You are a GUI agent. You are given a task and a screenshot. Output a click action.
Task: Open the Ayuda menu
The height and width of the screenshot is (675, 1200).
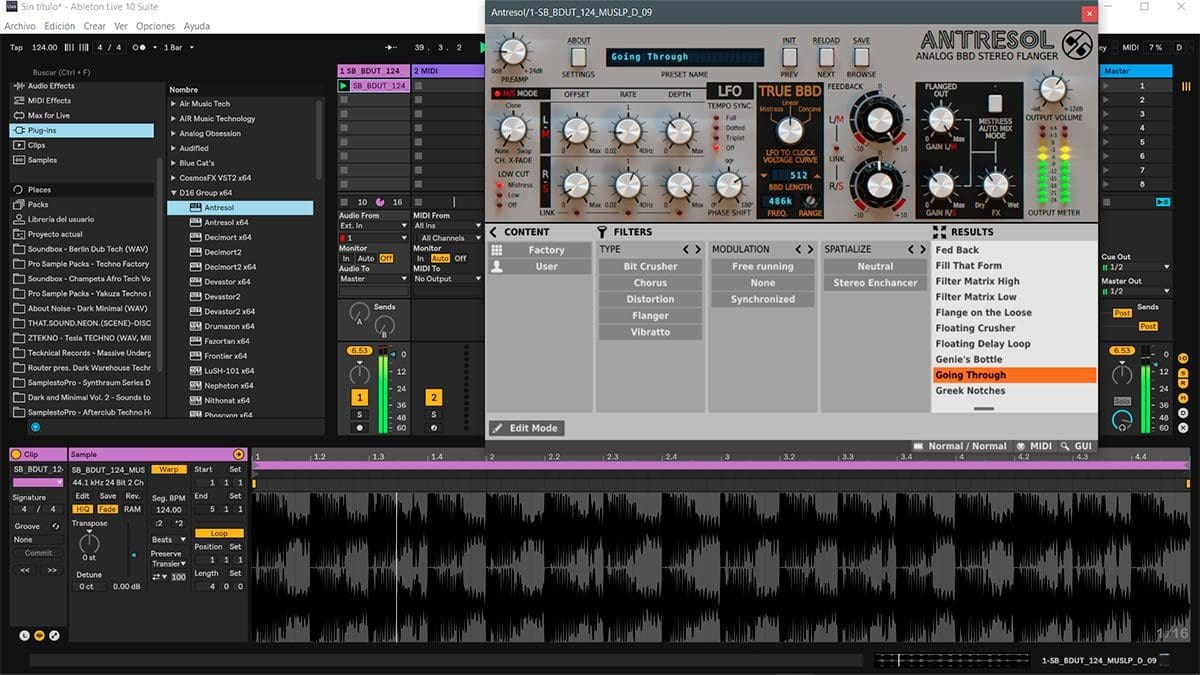click(x=197, y=26)
